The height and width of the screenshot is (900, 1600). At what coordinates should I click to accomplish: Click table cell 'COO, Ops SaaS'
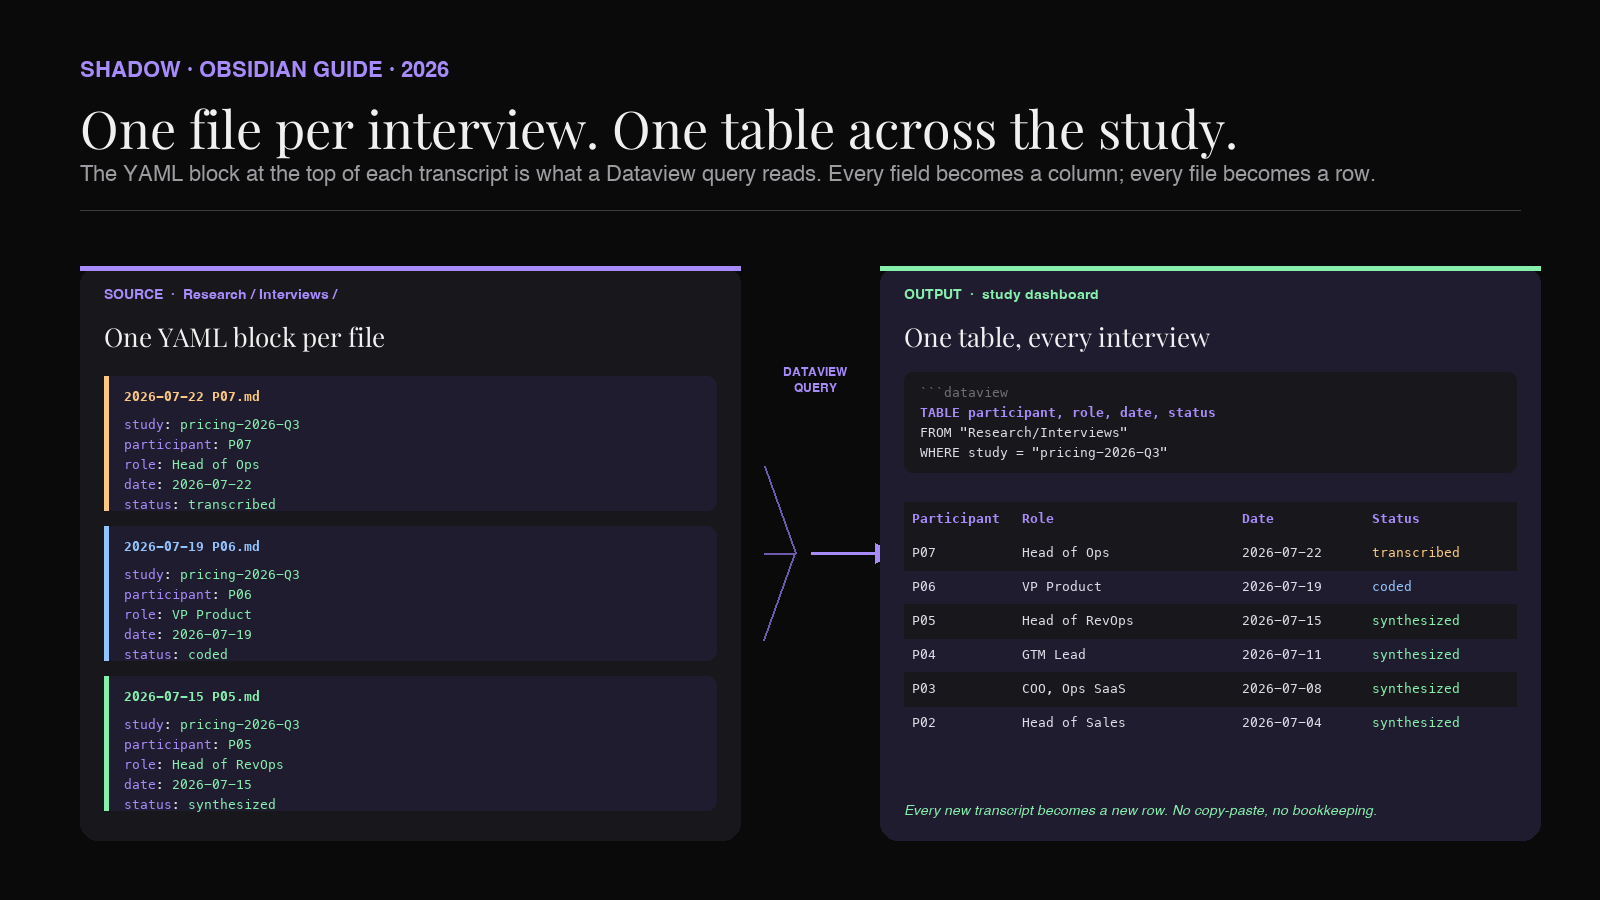point(1074,689)
